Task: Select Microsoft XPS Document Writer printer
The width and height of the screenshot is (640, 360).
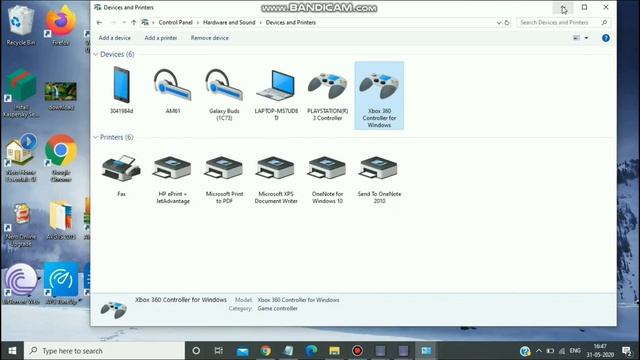Action: [276, 179]
